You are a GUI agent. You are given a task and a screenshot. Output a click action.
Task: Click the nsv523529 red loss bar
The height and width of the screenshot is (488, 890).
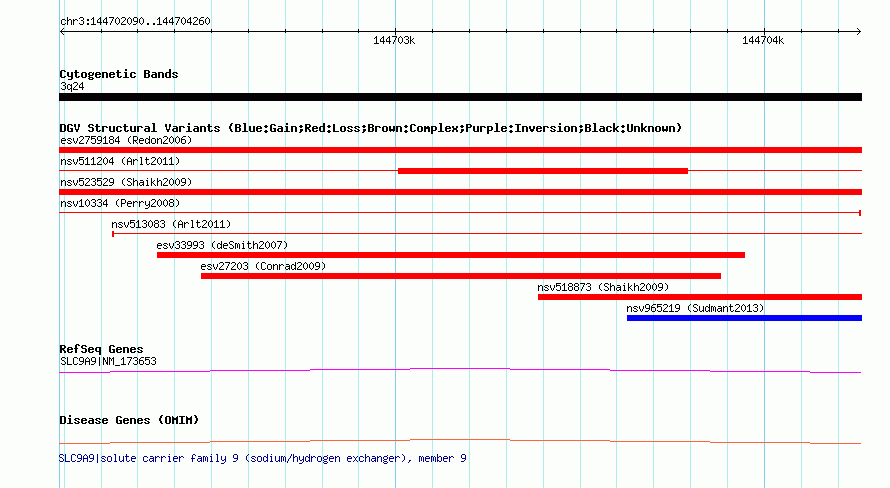click(x=460, y=192)
